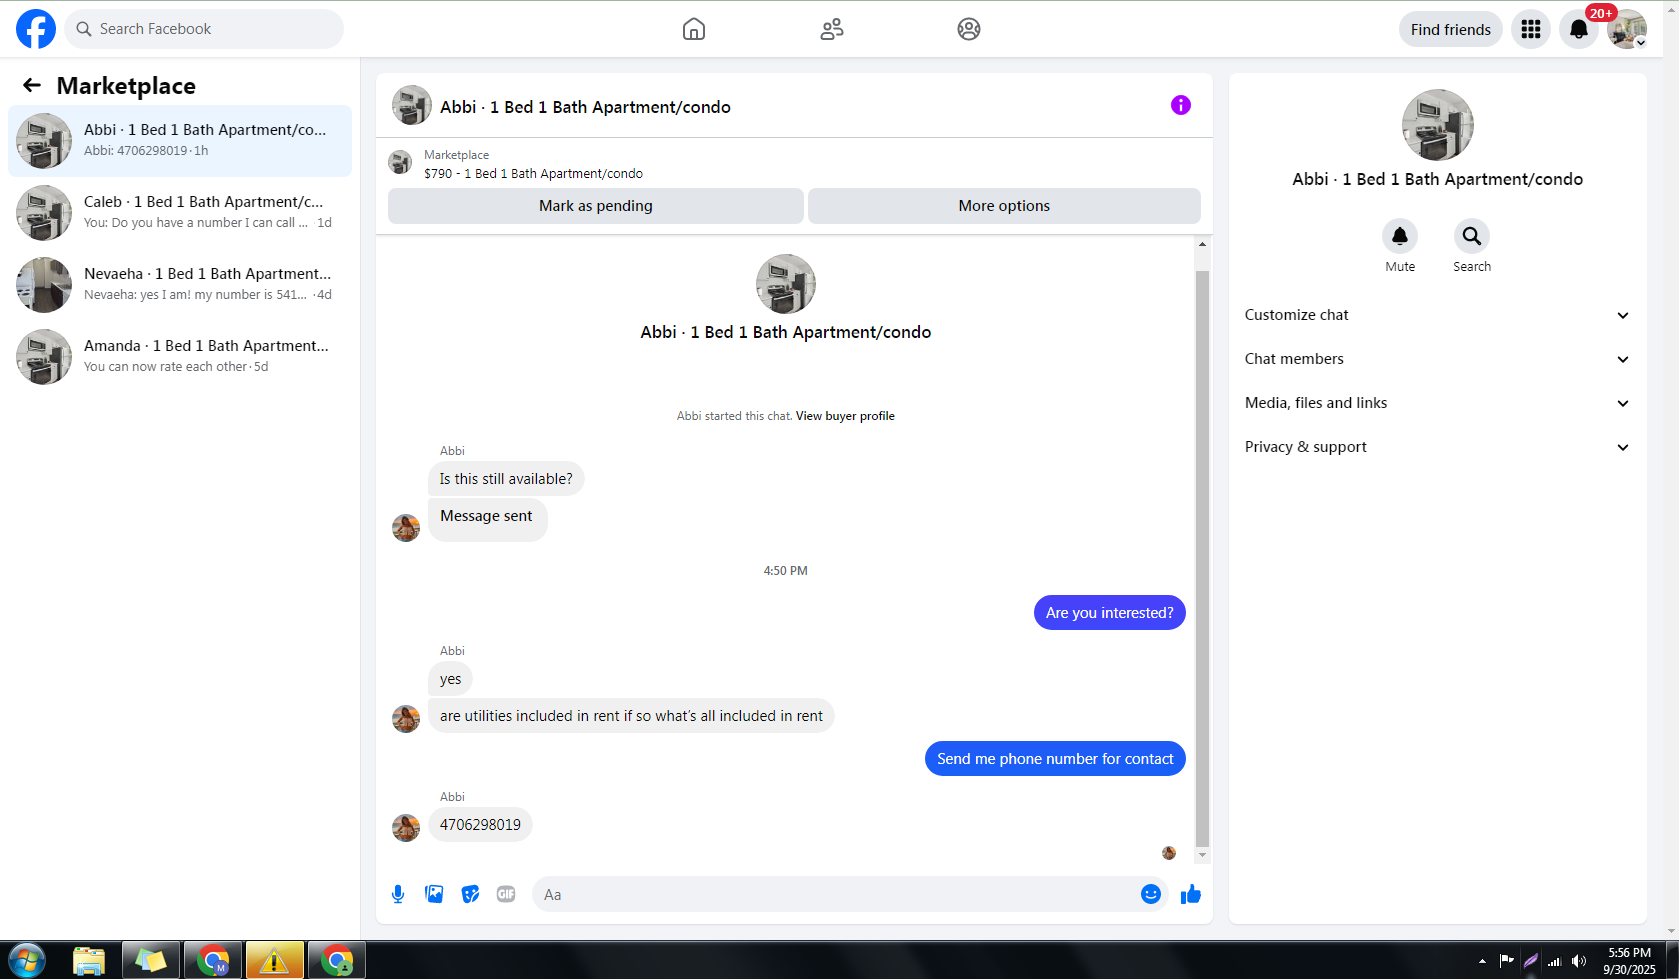
Task: Open the GIF picker icon
Action: click(506, 894)
